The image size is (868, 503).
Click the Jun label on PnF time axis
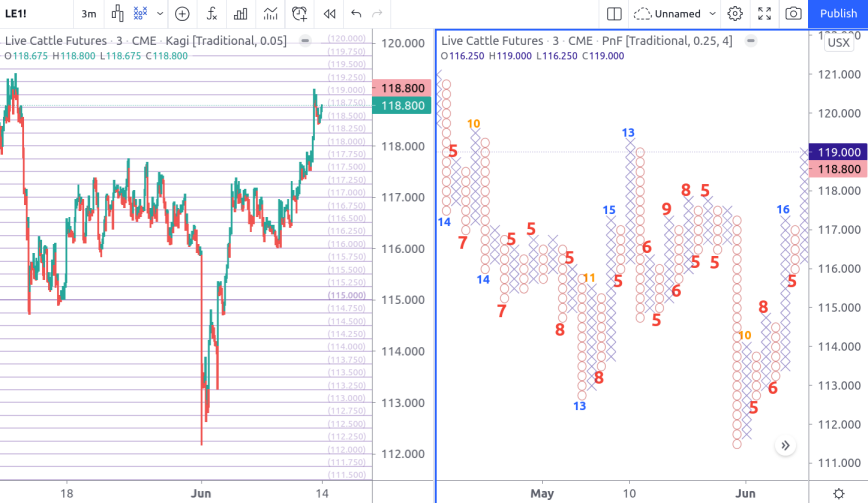click(745, 493)
